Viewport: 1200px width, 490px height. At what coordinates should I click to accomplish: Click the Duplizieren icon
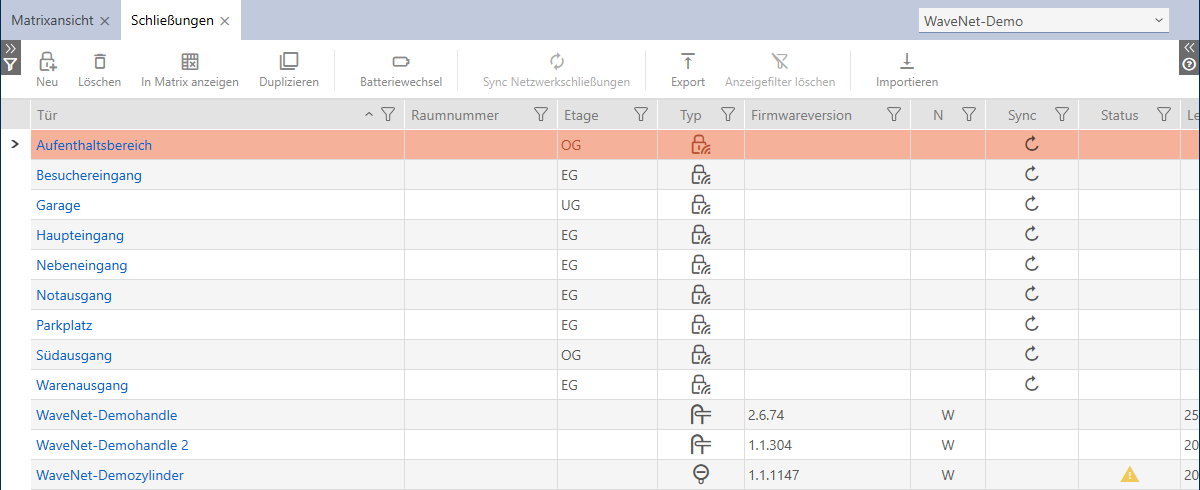click(x=288, y=62)
